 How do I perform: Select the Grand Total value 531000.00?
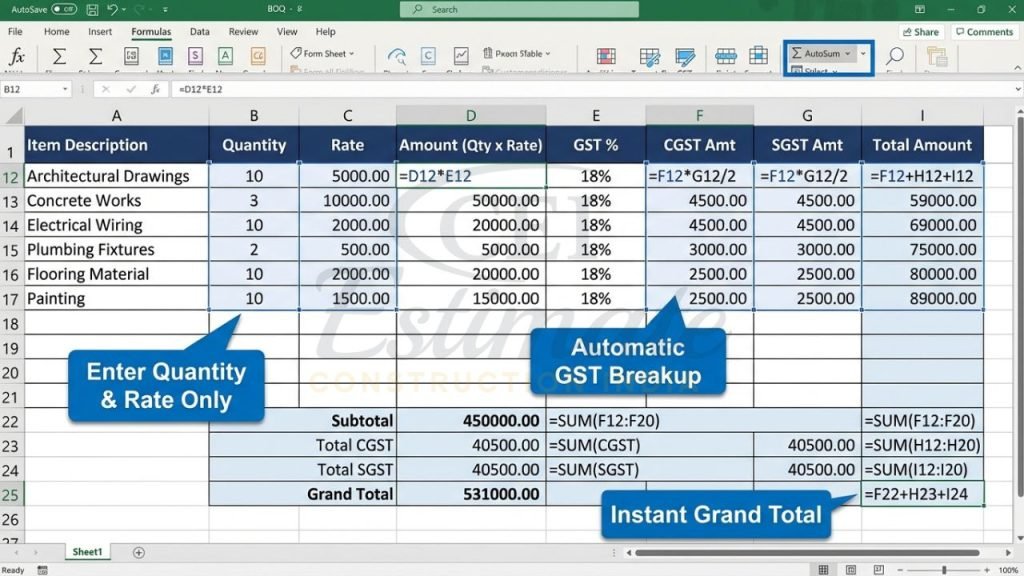(471, 494)
